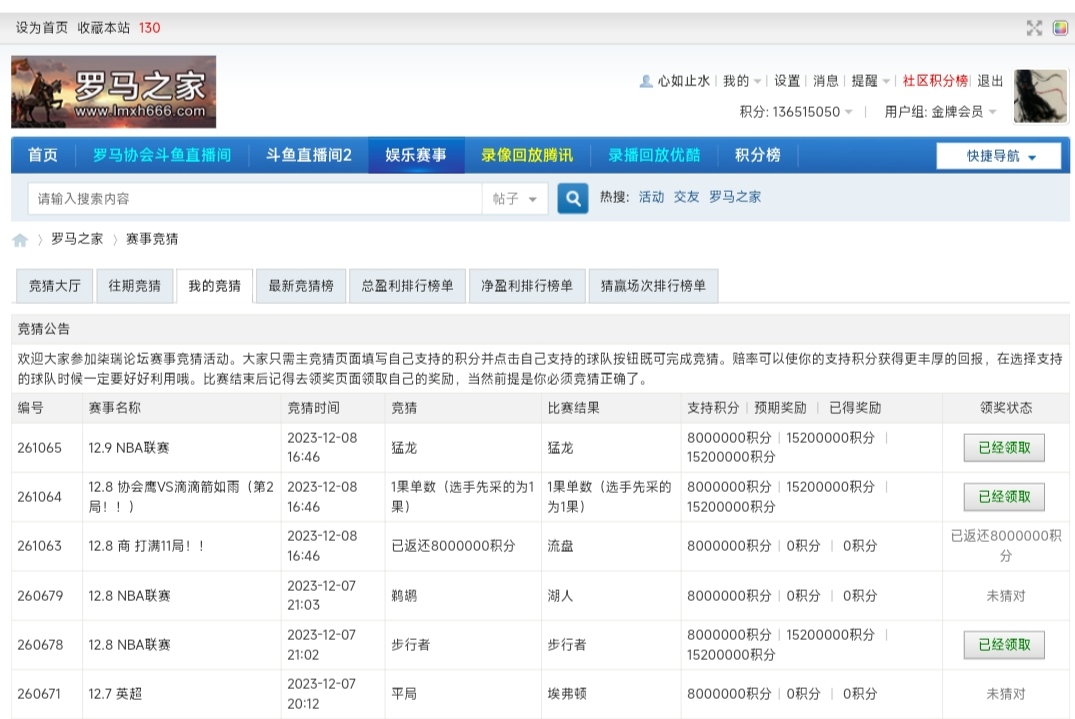Open the 用户组 金牌会员 dropdown
Image resolution: width=1075 pixels, height=719 pixels.
click(x=941, y=112)
